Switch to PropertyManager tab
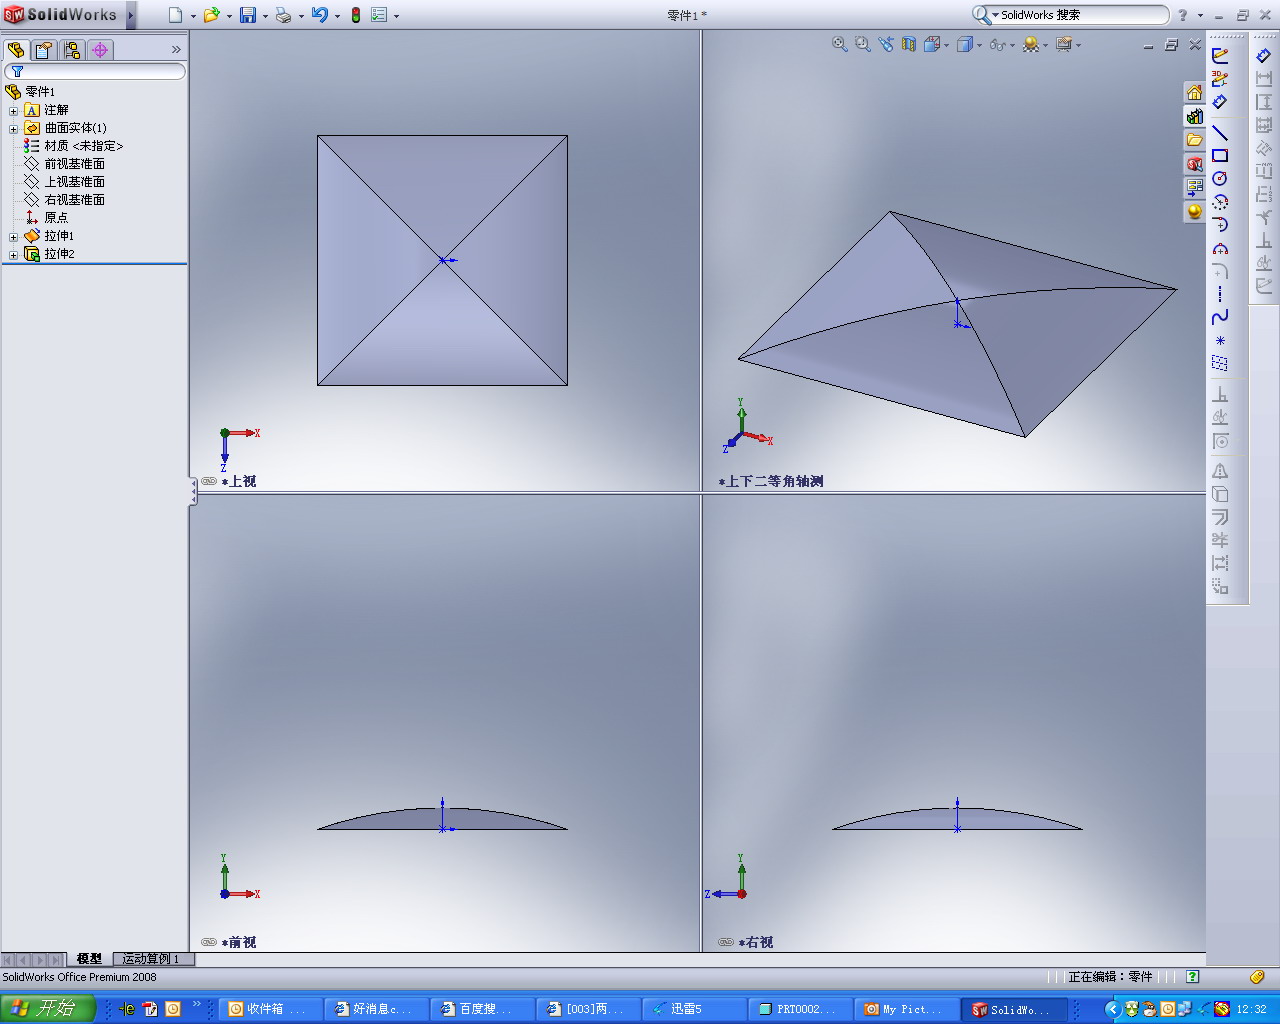 pos(44,50)
